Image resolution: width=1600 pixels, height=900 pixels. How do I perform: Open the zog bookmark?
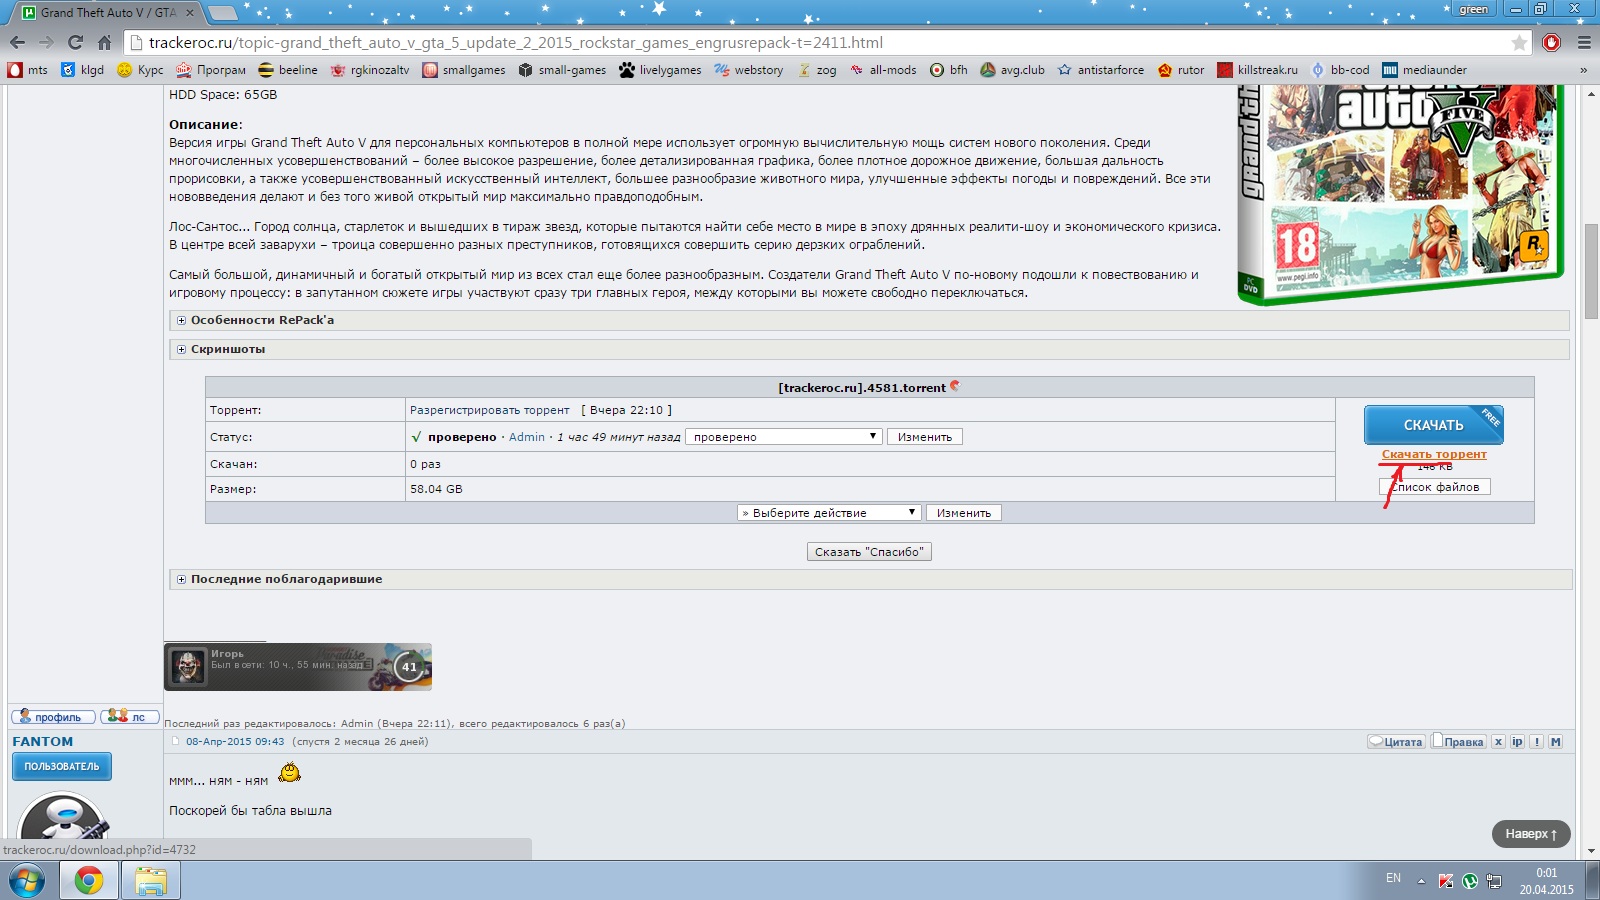point(816,70)
